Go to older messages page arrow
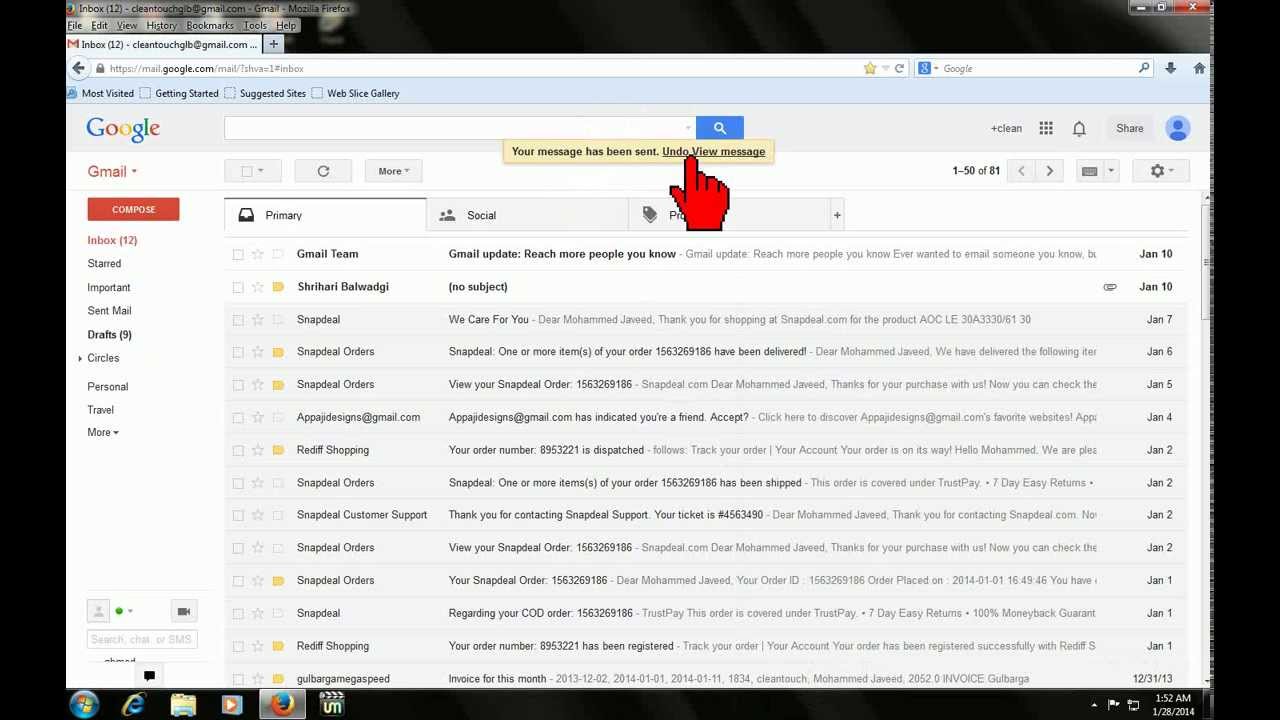Screen dimensions: 1280x720 1050,171
